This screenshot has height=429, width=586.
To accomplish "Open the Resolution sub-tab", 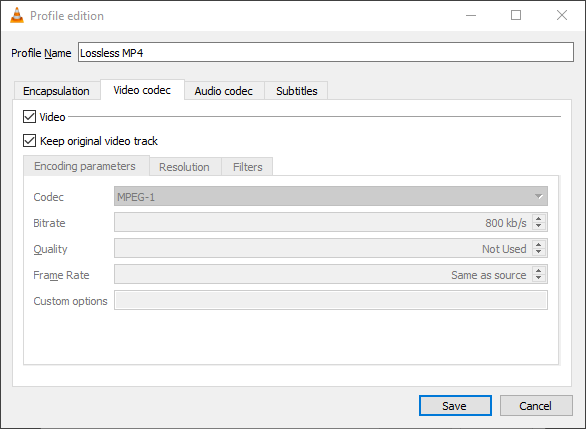I will point(184,167).
